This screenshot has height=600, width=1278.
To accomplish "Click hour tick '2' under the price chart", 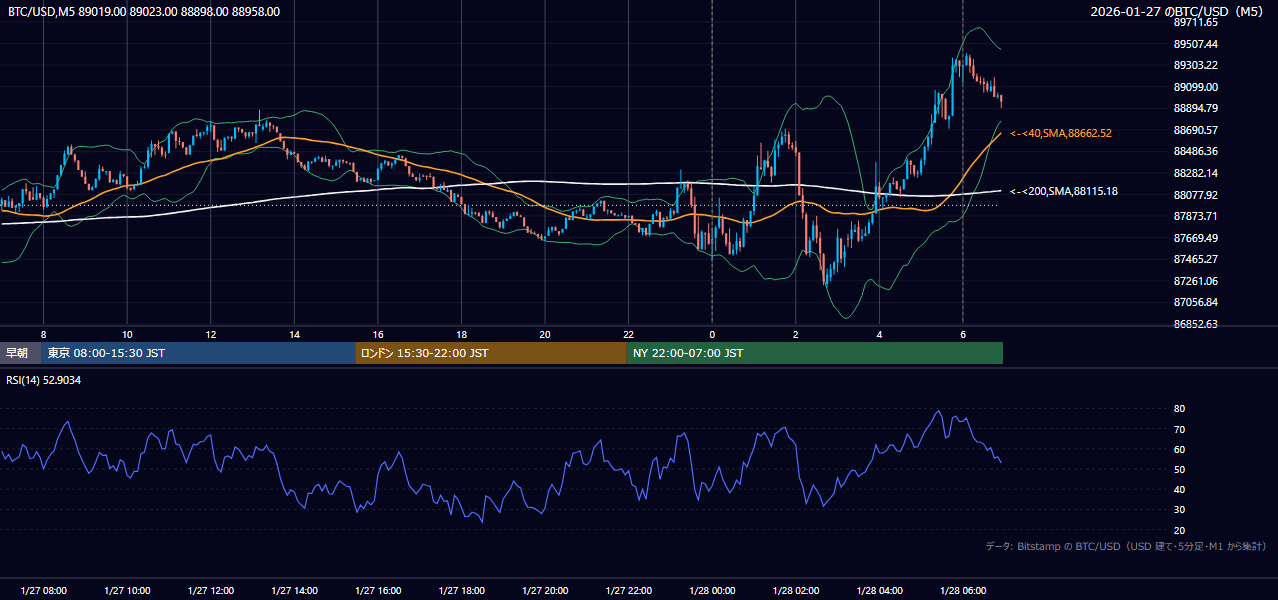I will point(796,334).
